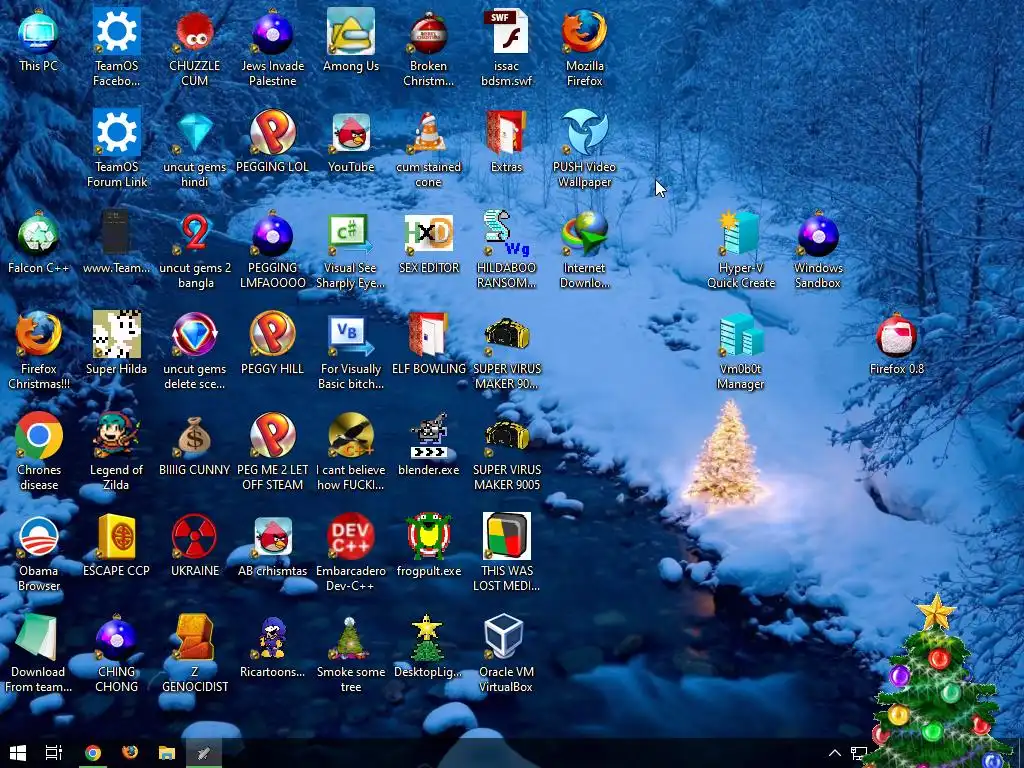Open uncut gems delete sce... icon

[x=195, y=334]
